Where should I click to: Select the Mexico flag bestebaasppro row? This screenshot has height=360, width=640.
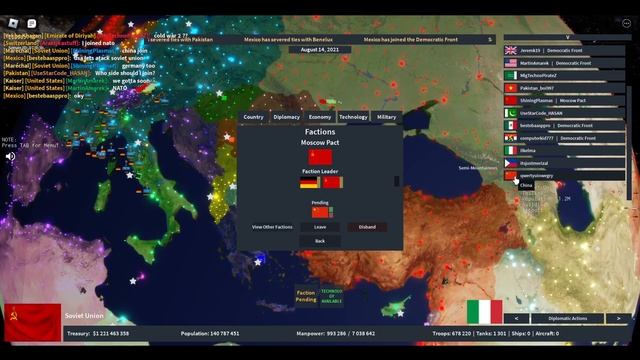point(564,126)
